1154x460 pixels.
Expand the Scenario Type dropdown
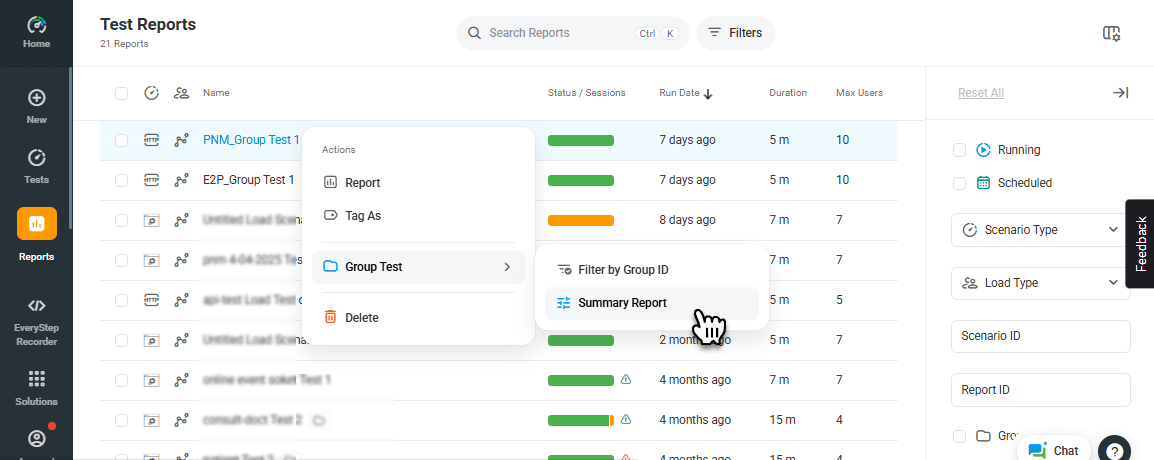(1040, 230)
